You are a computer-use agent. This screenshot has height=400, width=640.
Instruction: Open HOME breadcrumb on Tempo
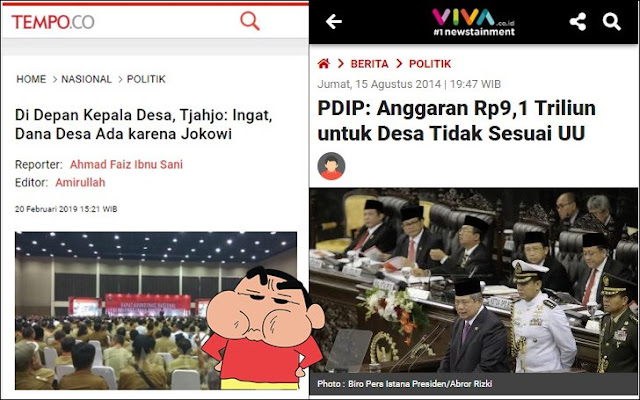(x=31, y=79)
